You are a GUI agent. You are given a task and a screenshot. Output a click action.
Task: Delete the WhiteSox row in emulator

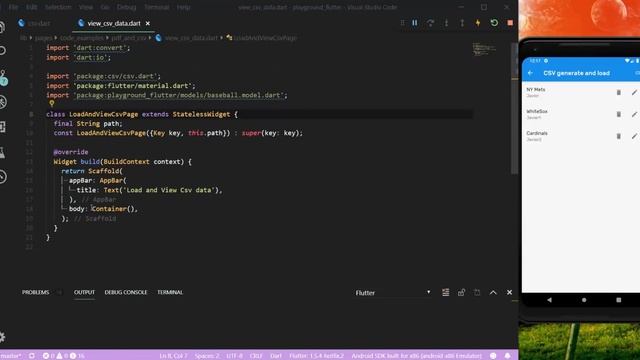(x=618, y=114)
